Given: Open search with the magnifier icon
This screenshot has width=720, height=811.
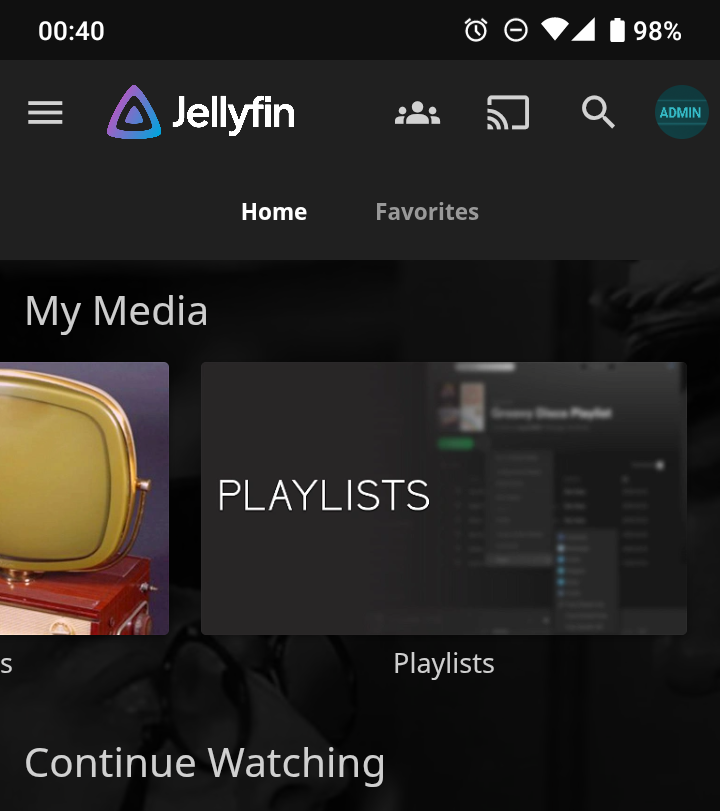Looking at the screenshot, I should (x=598, y=113).
